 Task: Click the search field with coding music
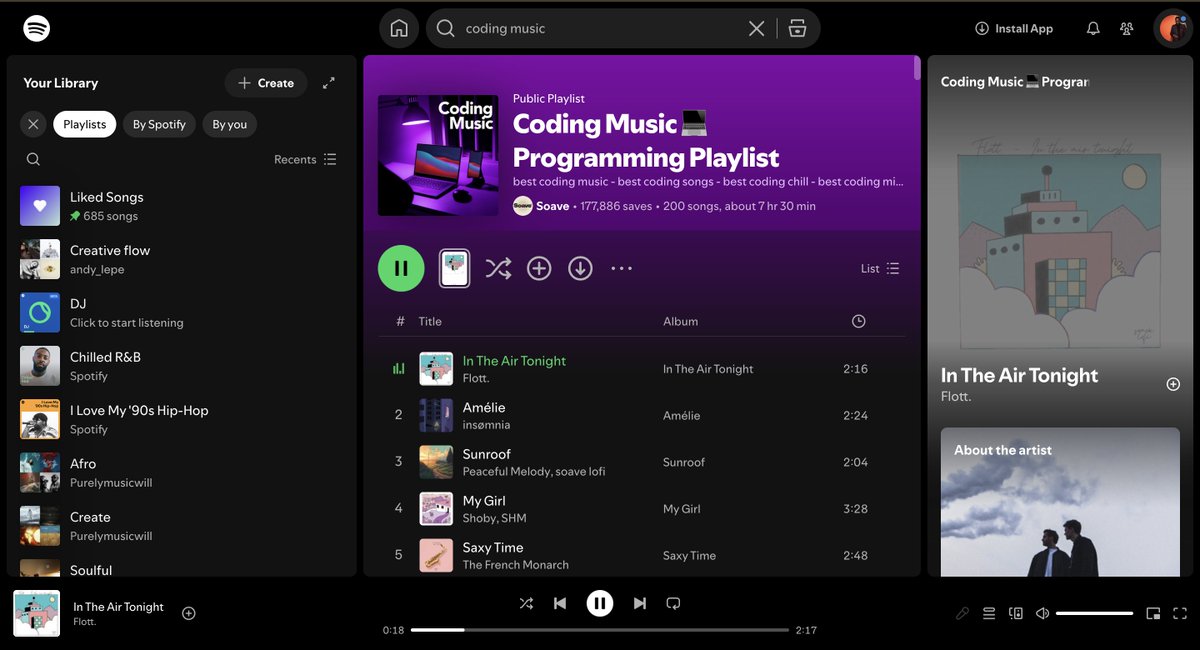point(600,28)
